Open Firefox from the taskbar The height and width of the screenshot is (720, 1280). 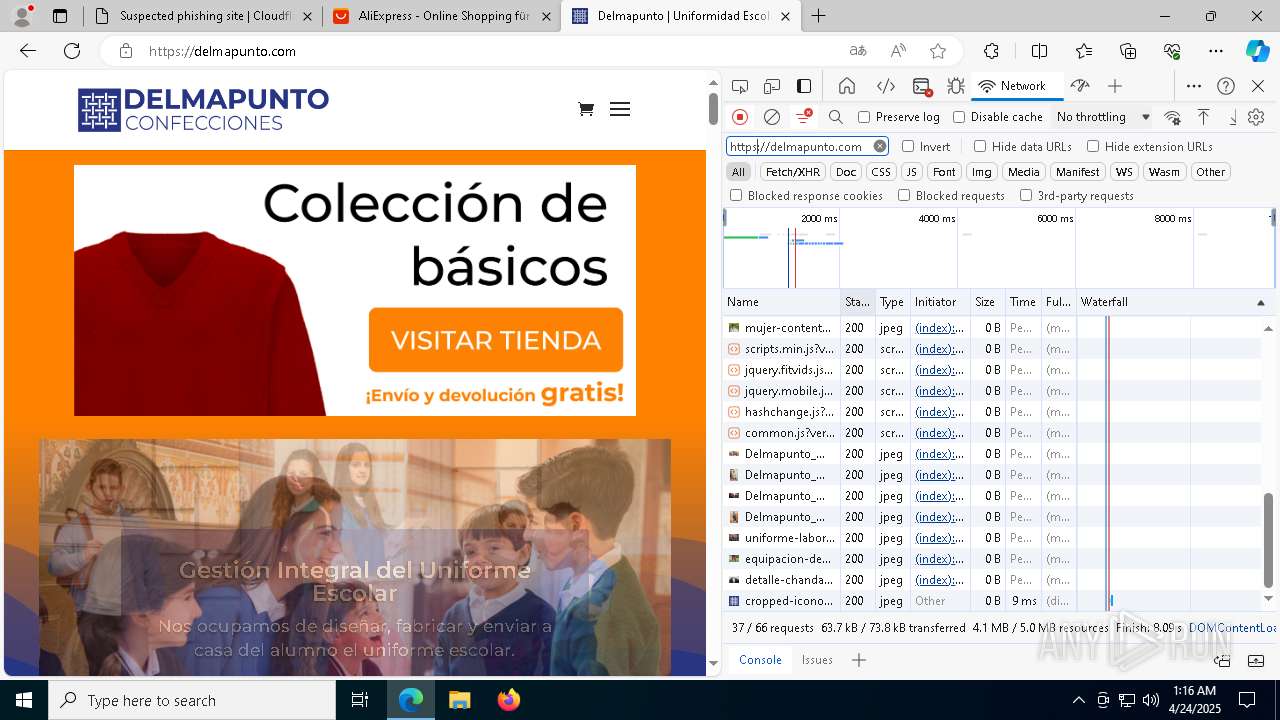click(x=508, y=700)
